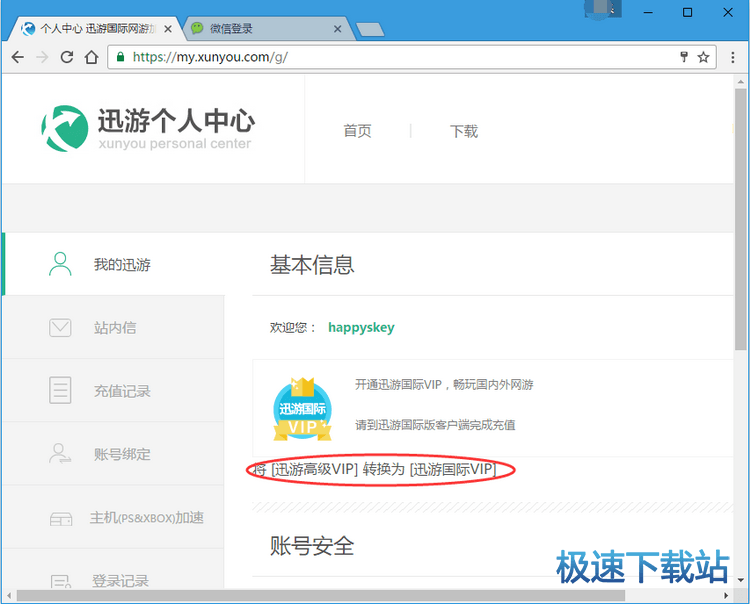Click the 请到迅游国际版客户端完成充值 text
This screenshot has height=604, width=750.
pos(435,425)
